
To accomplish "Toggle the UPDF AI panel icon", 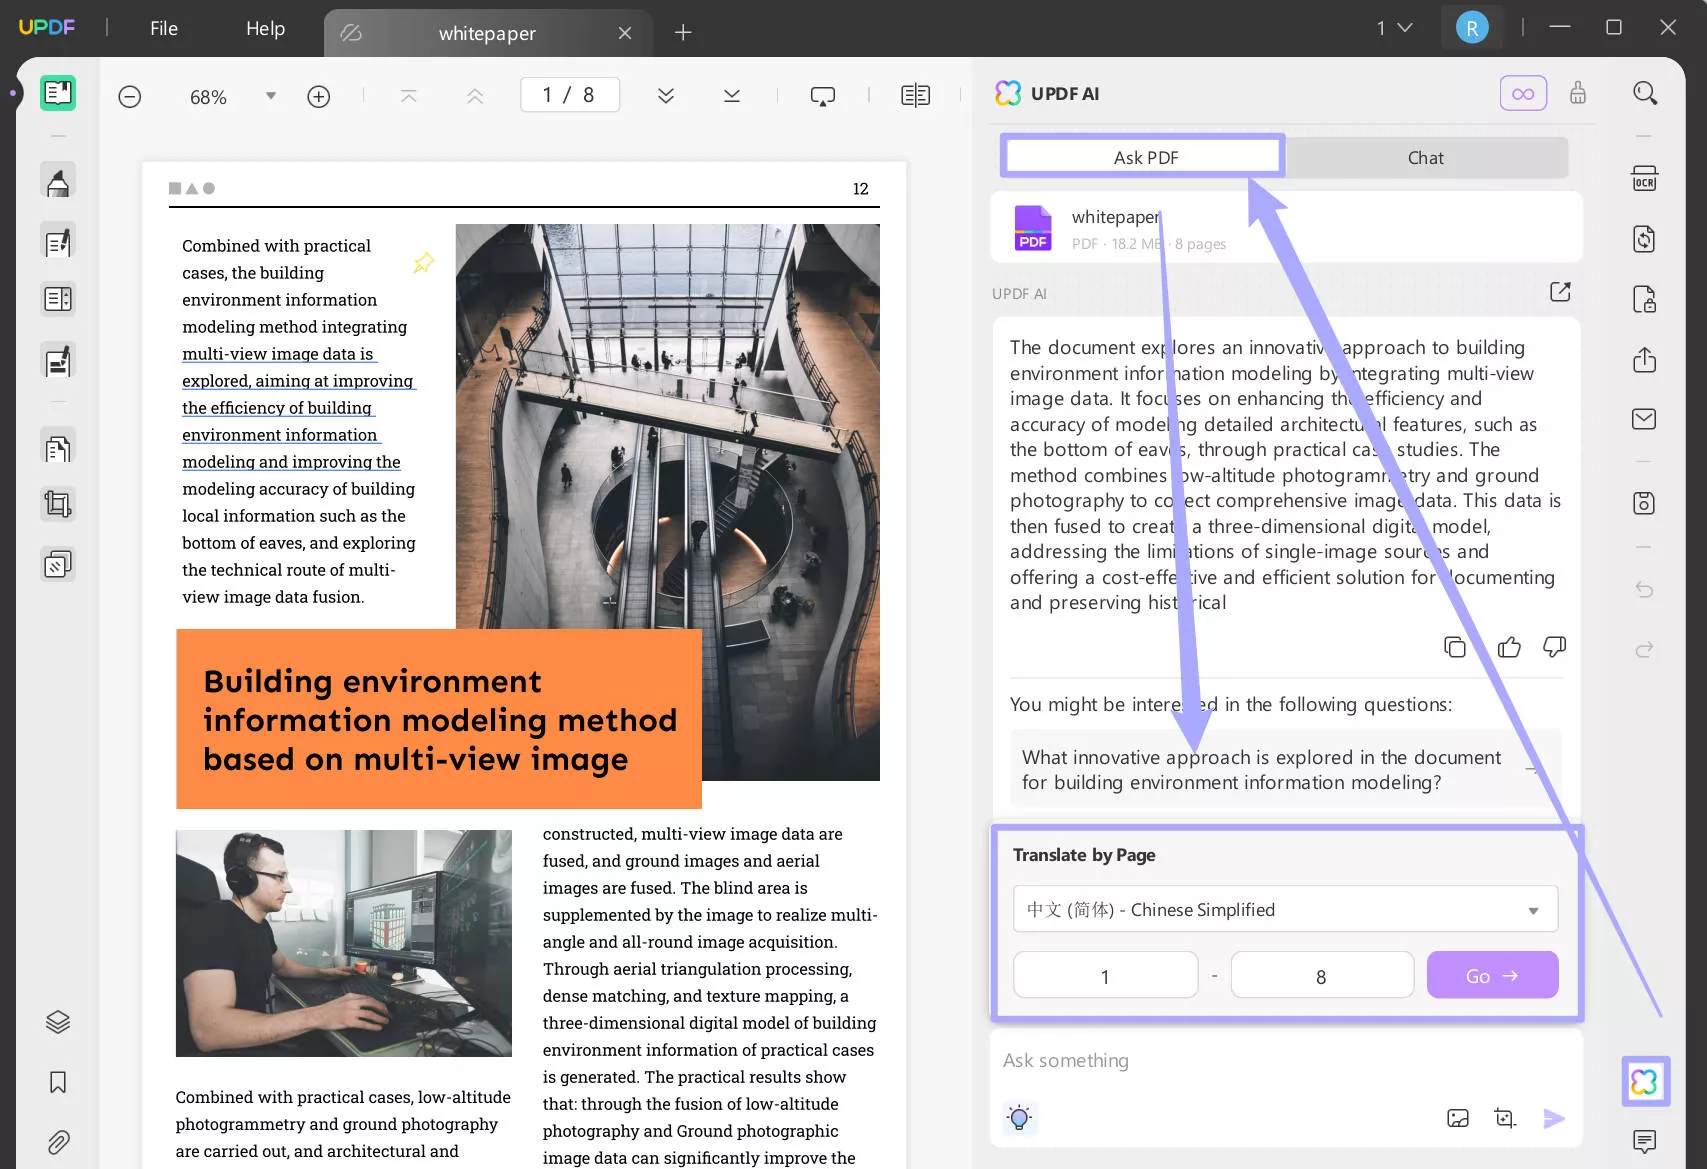I will coord(1645,1081).
